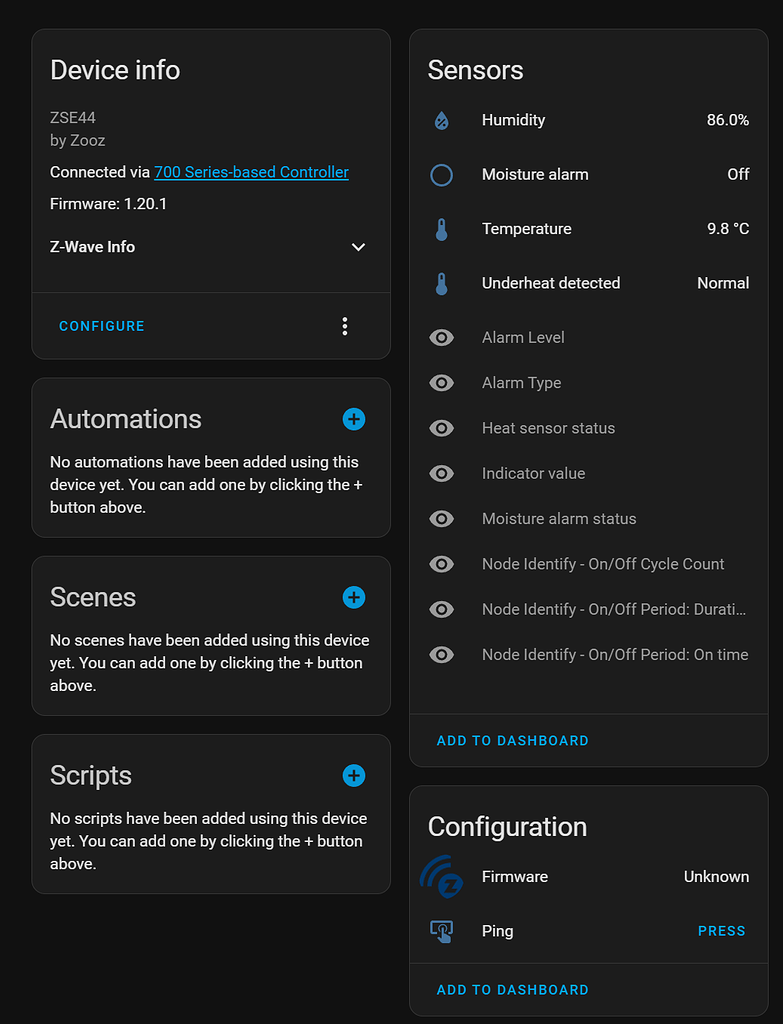Toggle visibility of Heat sensor status

441,428
